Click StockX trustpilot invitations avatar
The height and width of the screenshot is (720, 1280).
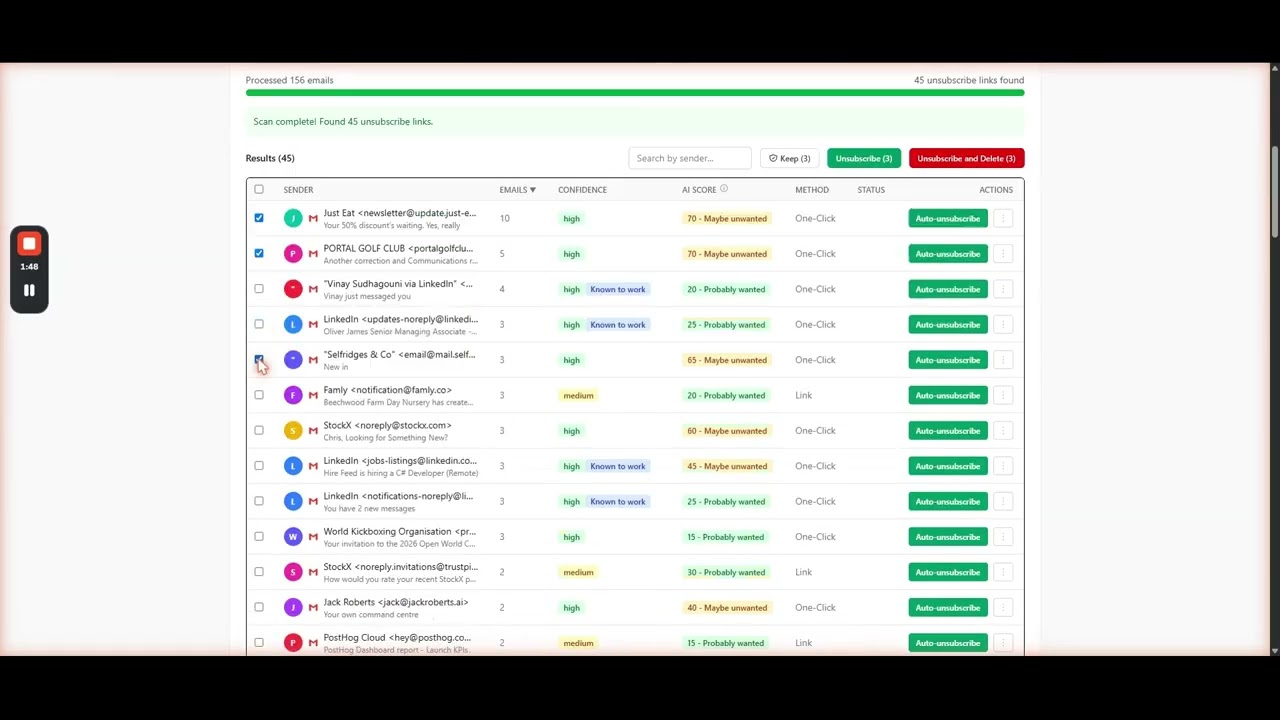pos(292,572)
